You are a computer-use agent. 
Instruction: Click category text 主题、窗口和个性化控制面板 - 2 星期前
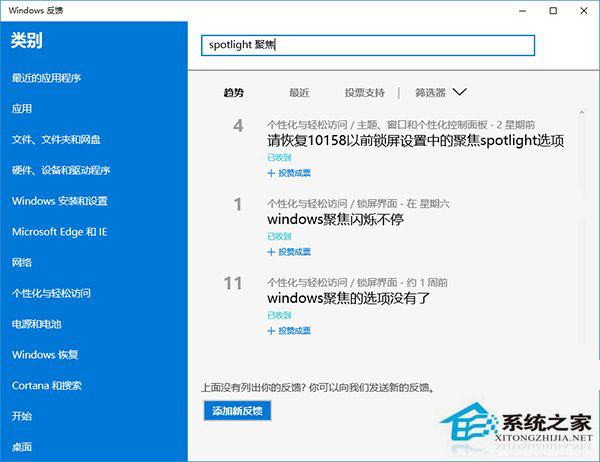[x=446, y=125]
